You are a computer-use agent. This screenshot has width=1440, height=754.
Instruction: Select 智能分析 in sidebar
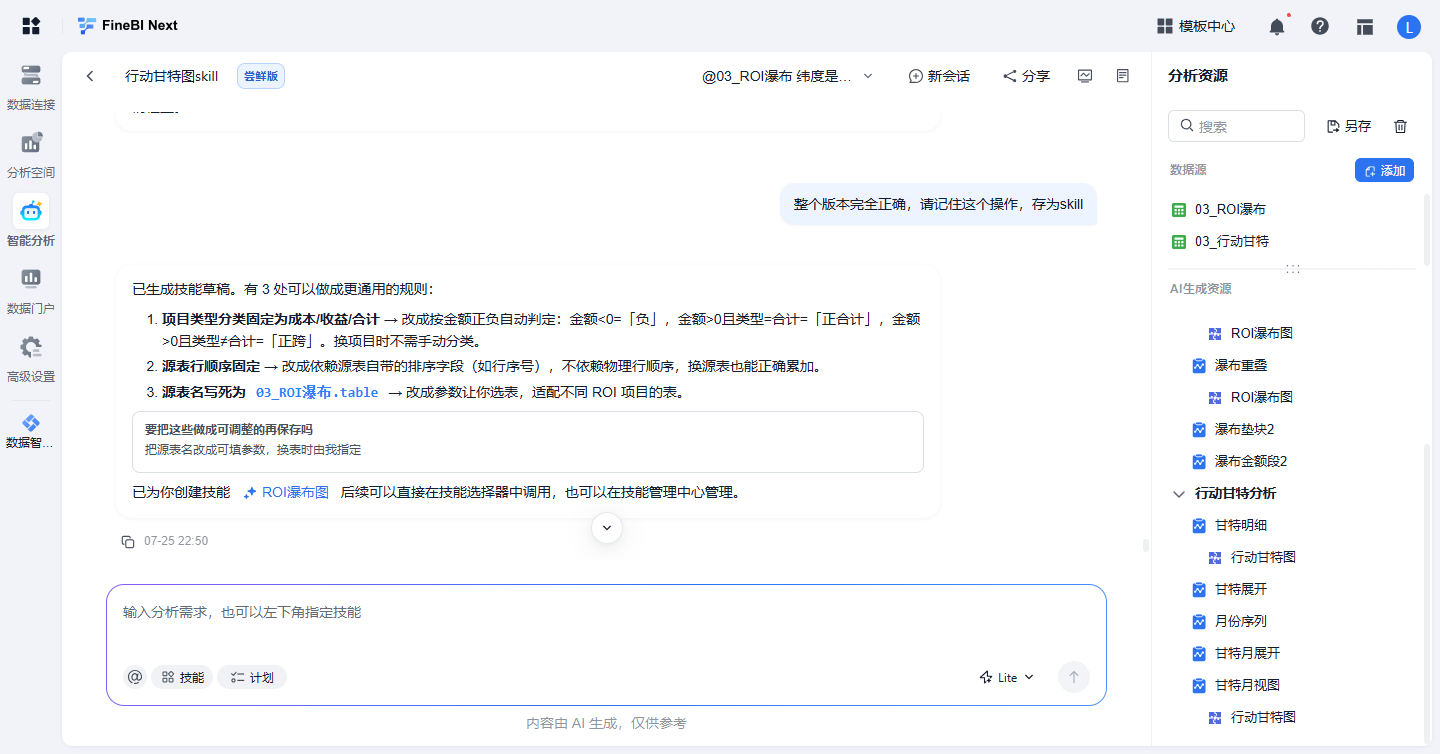pyautogui.click(x=31, y=222)
